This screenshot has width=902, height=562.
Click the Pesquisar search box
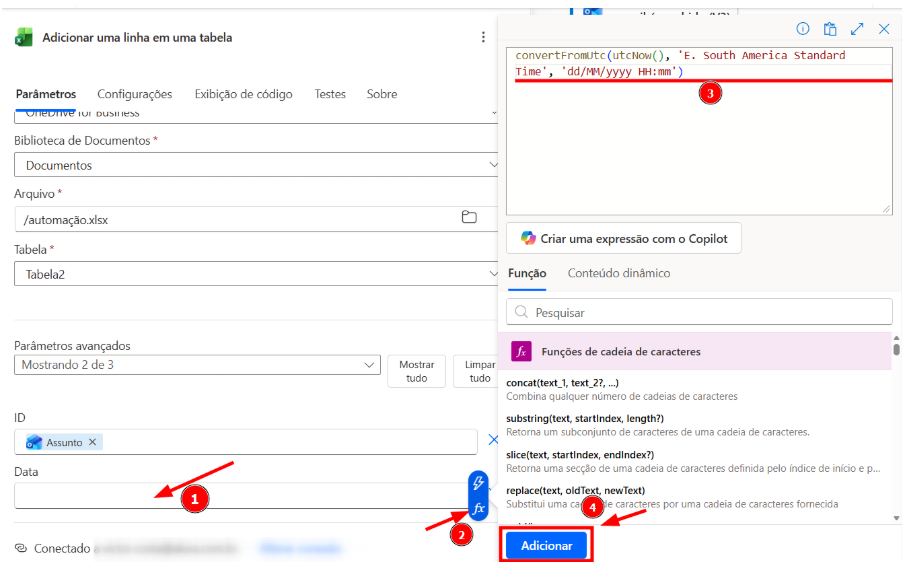click(699, 312)
